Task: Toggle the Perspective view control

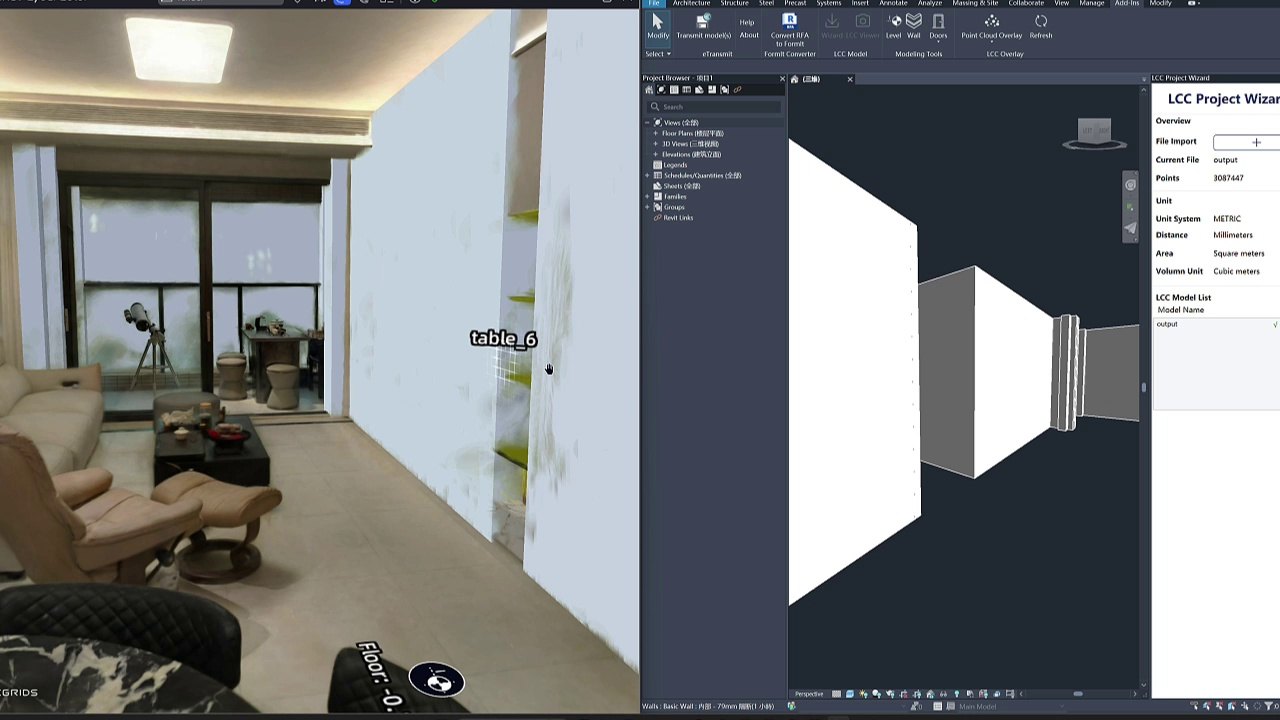Action: pyautogui.click(x=809, y=694)
